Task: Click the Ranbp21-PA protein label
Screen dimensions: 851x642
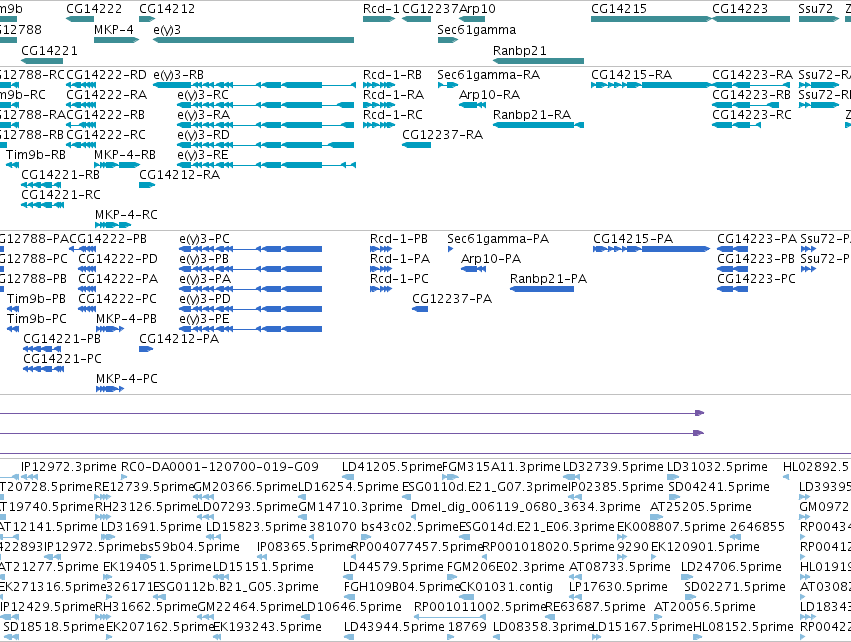Action: [549, 279]
